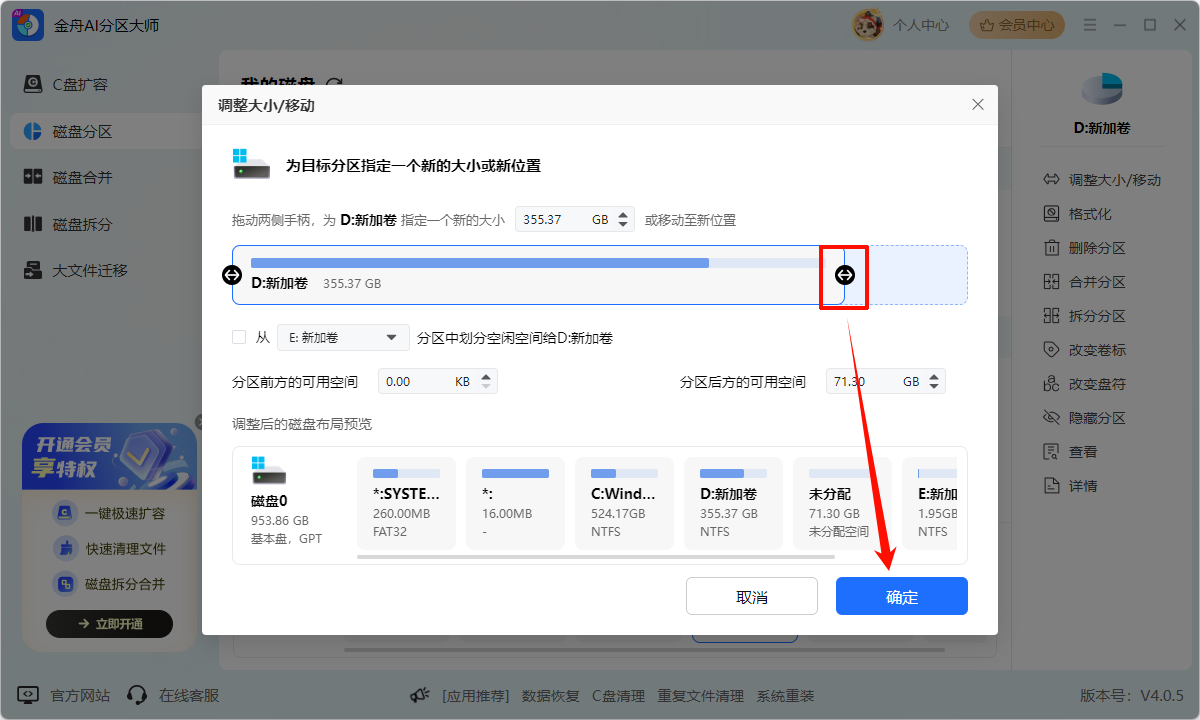Enable allocating free space from E: 新加卷
The image size is (1200, 720).
239,337
